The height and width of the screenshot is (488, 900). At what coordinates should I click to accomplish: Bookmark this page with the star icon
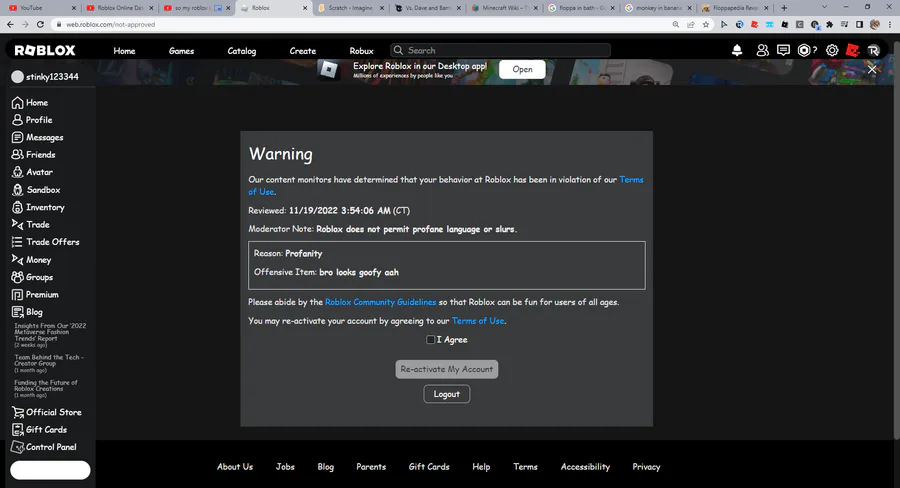[706, 25]
